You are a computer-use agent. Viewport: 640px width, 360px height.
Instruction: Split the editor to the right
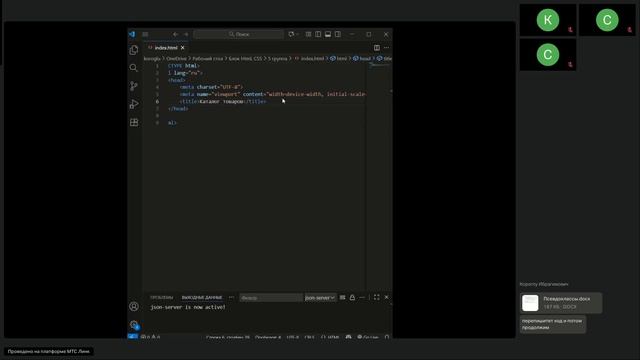point(377,48)
